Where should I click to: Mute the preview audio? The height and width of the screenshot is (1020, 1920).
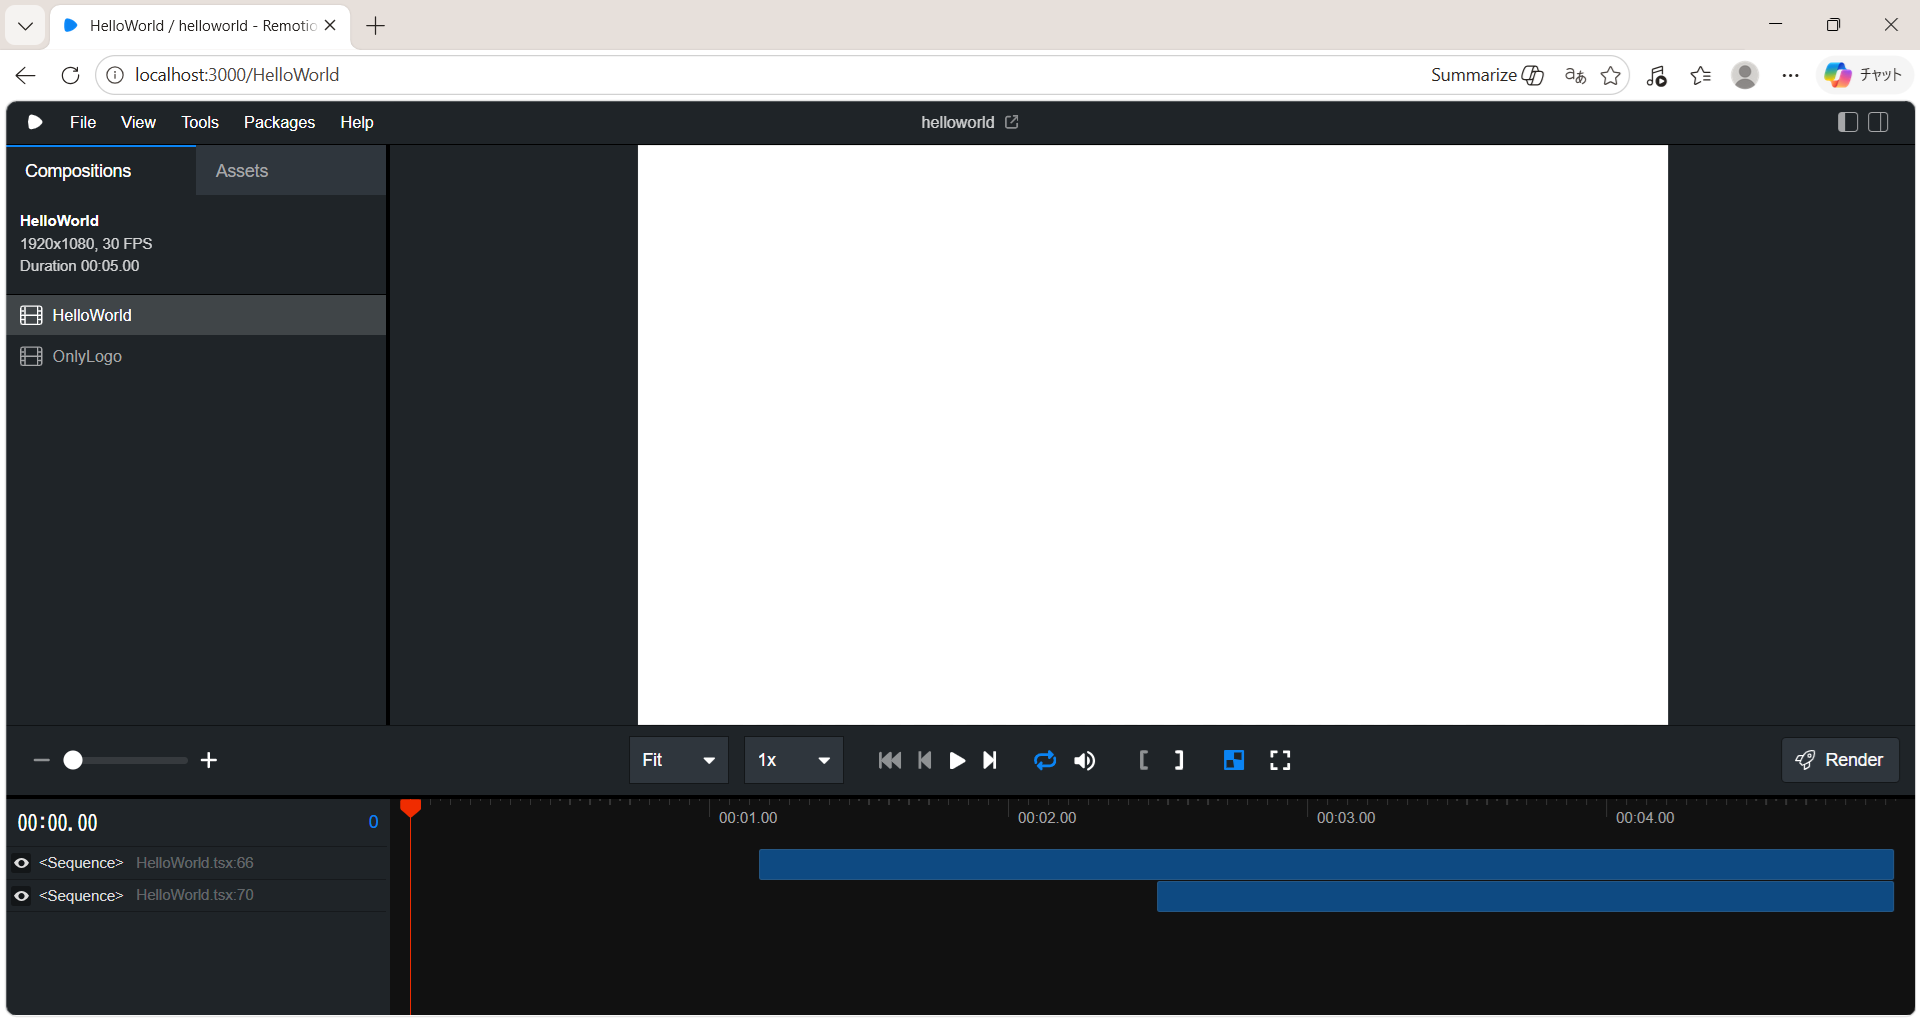tap(1085, 761)
